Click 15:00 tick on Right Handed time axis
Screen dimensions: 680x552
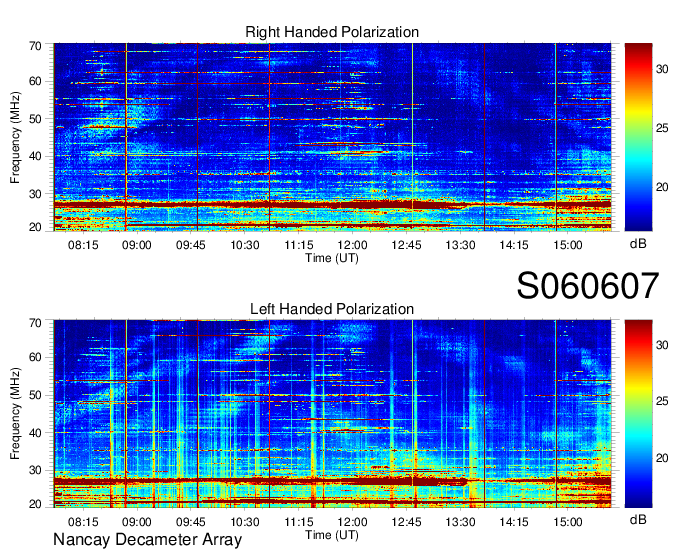(568, 245)
